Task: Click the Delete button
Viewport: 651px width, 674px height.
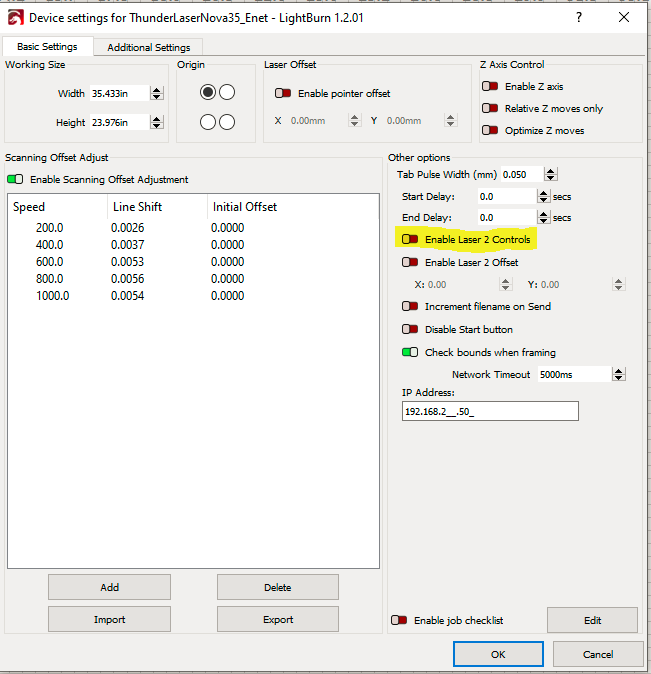Action: pyautogui.click(x=278, y=587)
